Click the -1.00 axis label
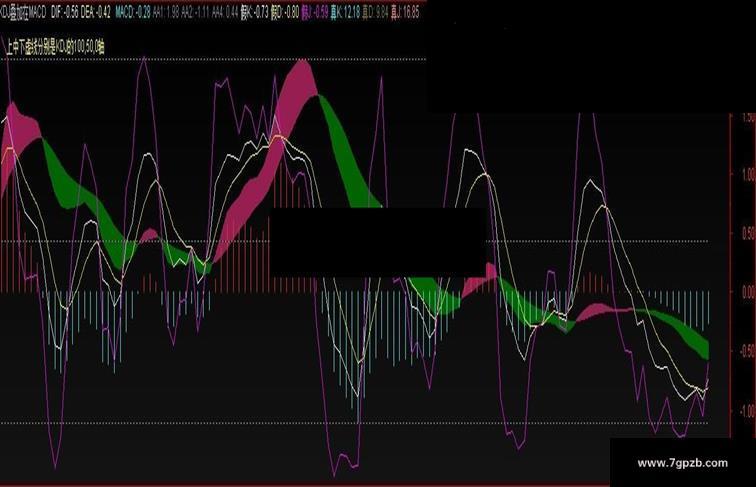This screenshot has height=487, width=756. 748,411
